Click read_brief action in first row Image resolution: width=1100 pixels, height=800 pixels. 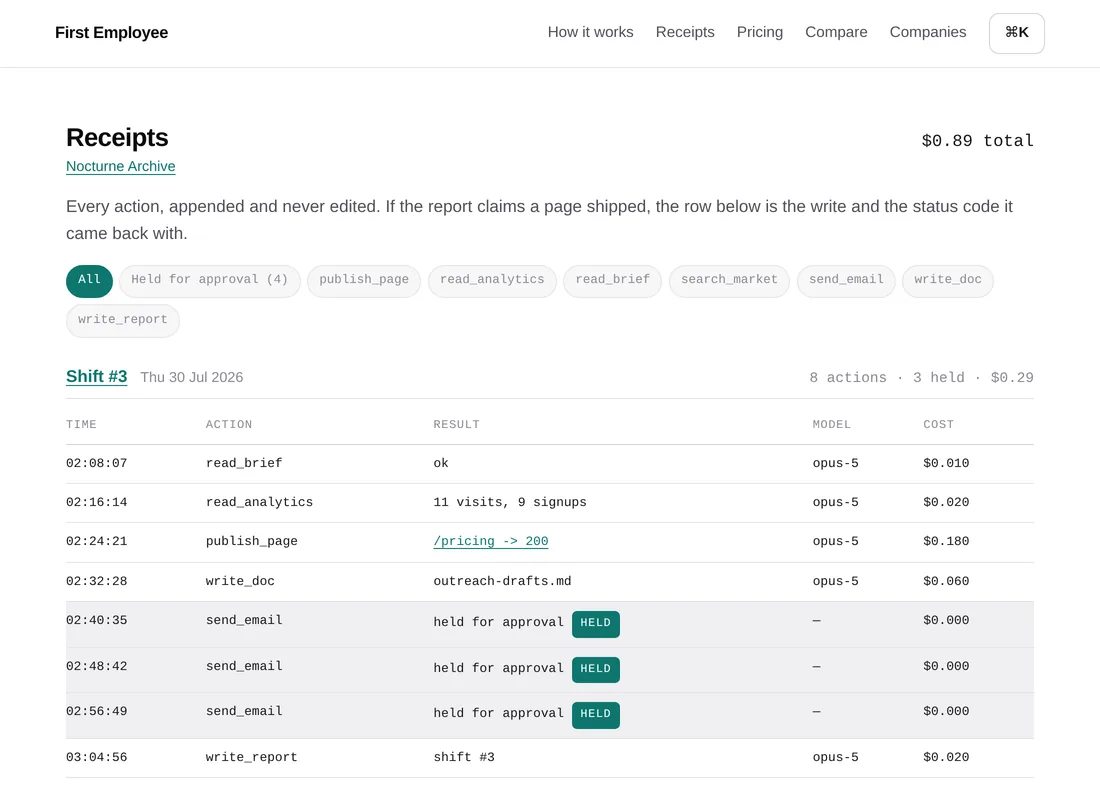pyautogui.click(x=244, y=463)
